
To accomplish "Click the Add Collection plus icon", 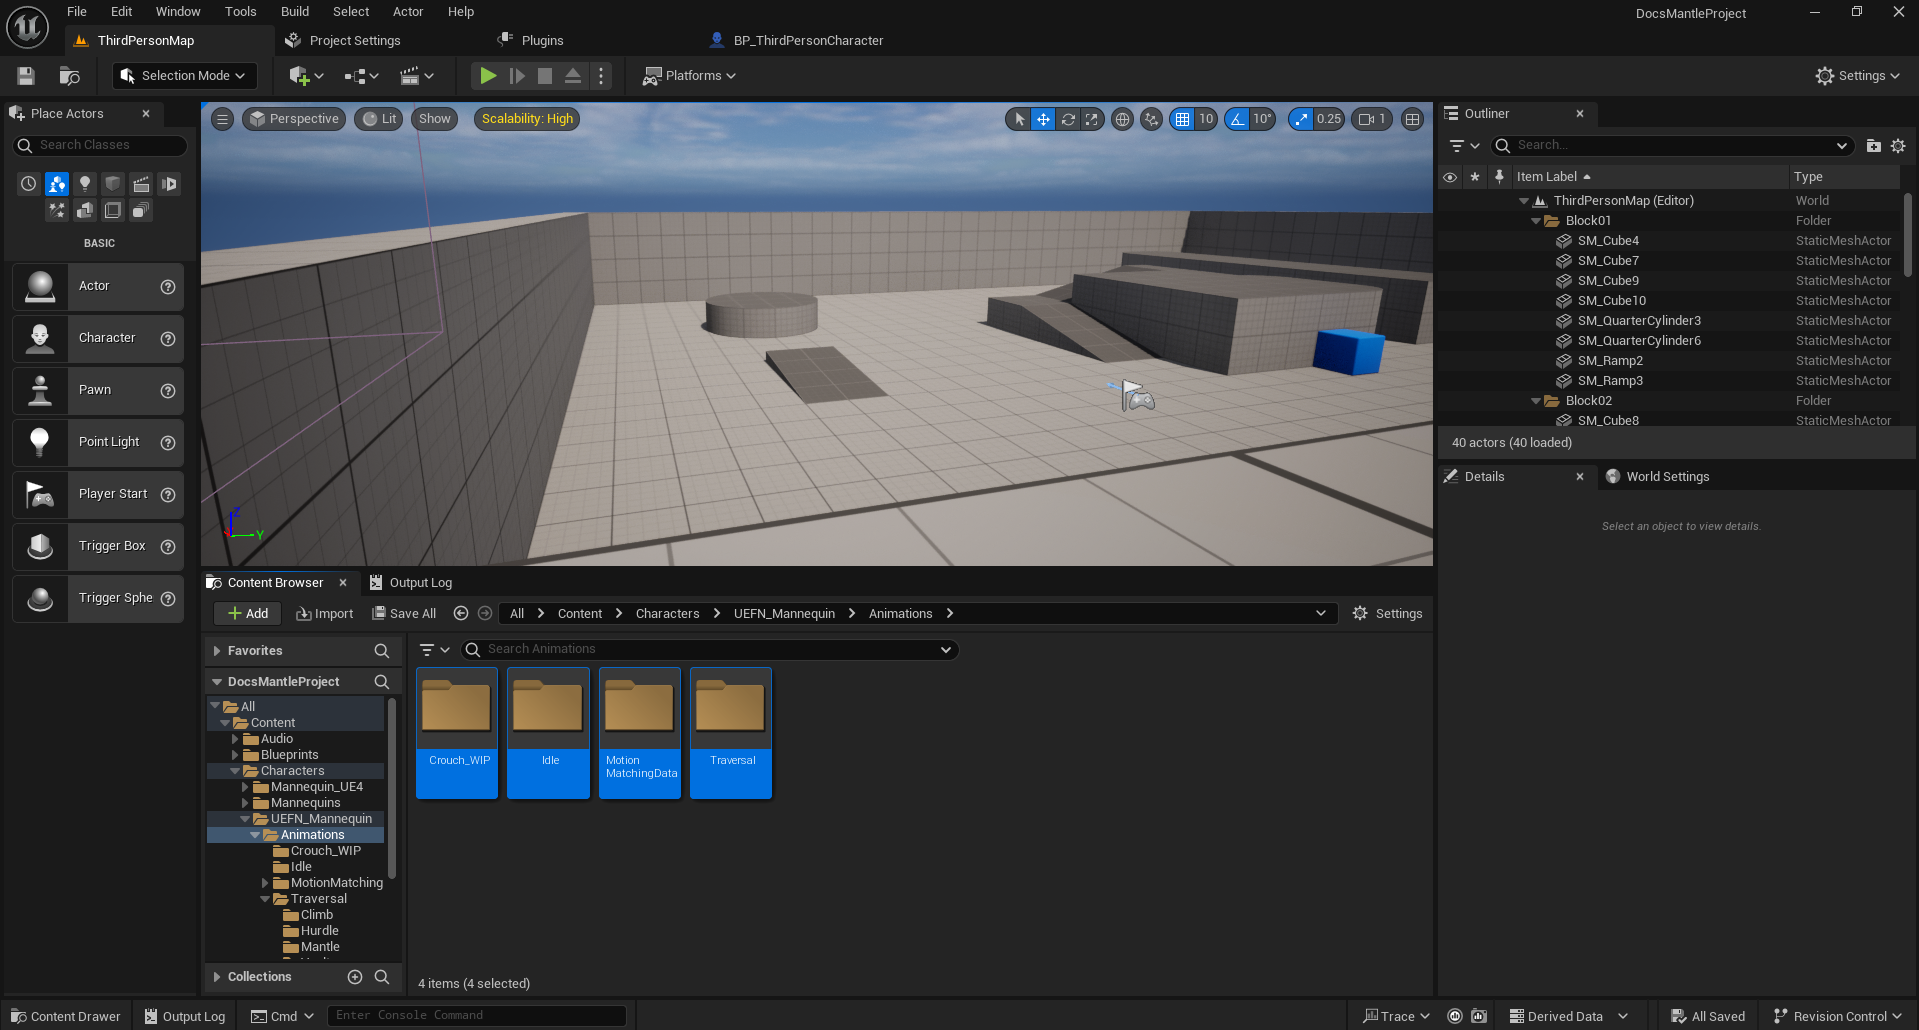I will pyautogui.click(x=355, y=977).
